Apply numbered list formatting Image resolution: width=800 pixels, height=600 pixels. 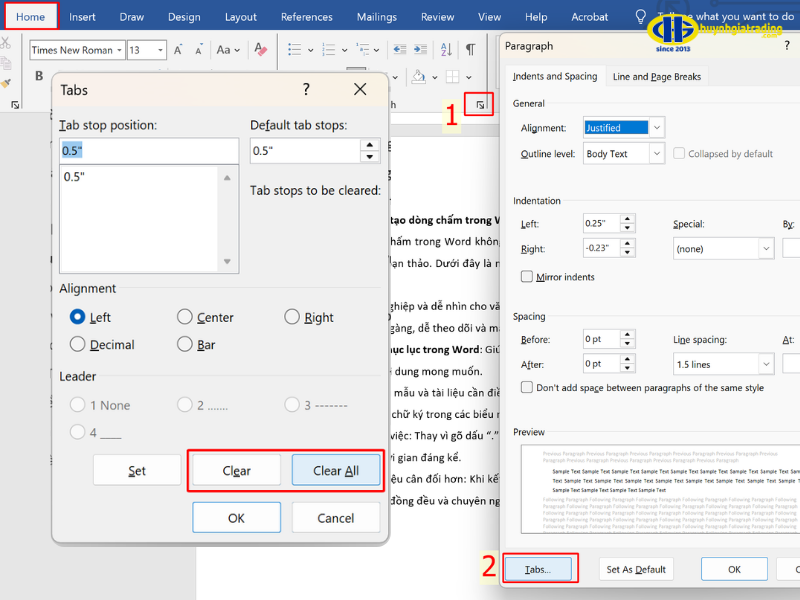[329, 49]
